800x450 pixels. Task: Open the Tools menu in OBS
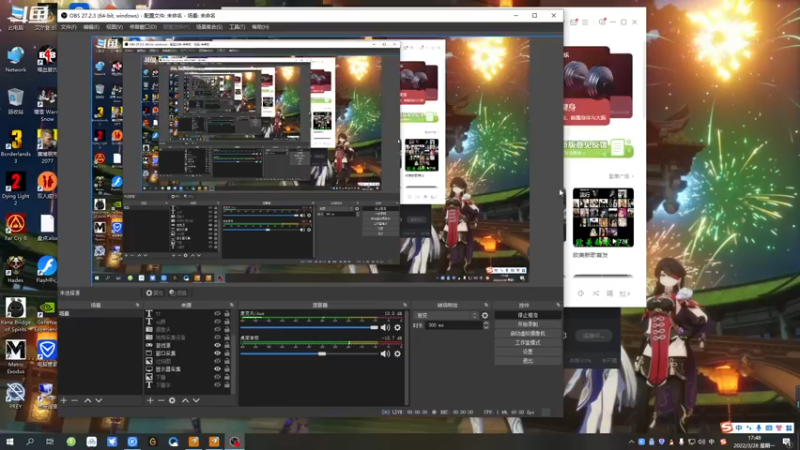(237, 27)
